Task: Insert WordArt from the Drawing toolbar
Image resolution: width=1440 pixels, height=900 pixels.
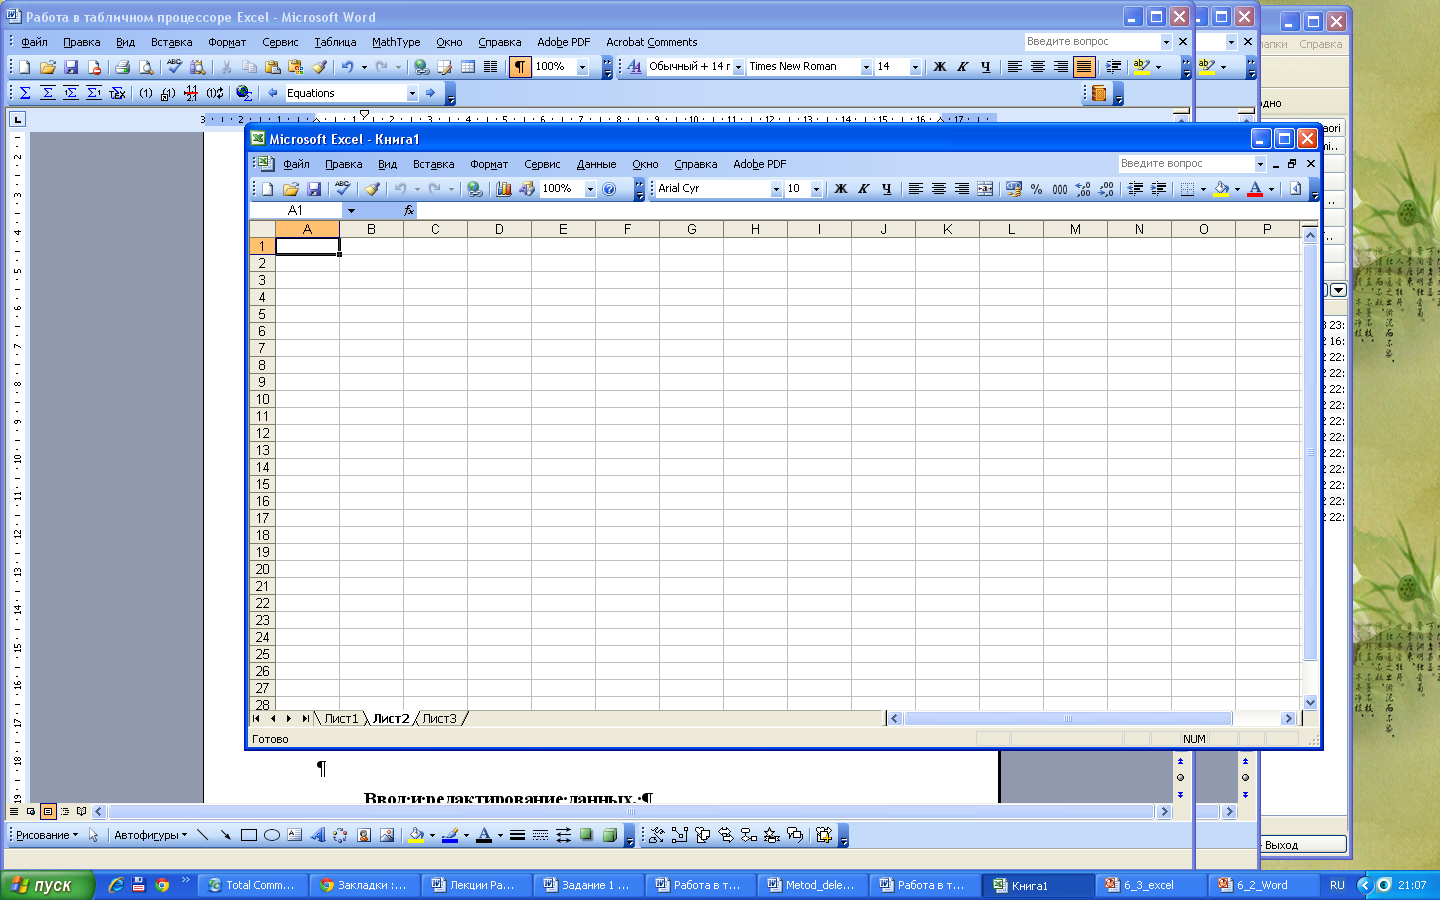Action: click(x=317, y=835)
